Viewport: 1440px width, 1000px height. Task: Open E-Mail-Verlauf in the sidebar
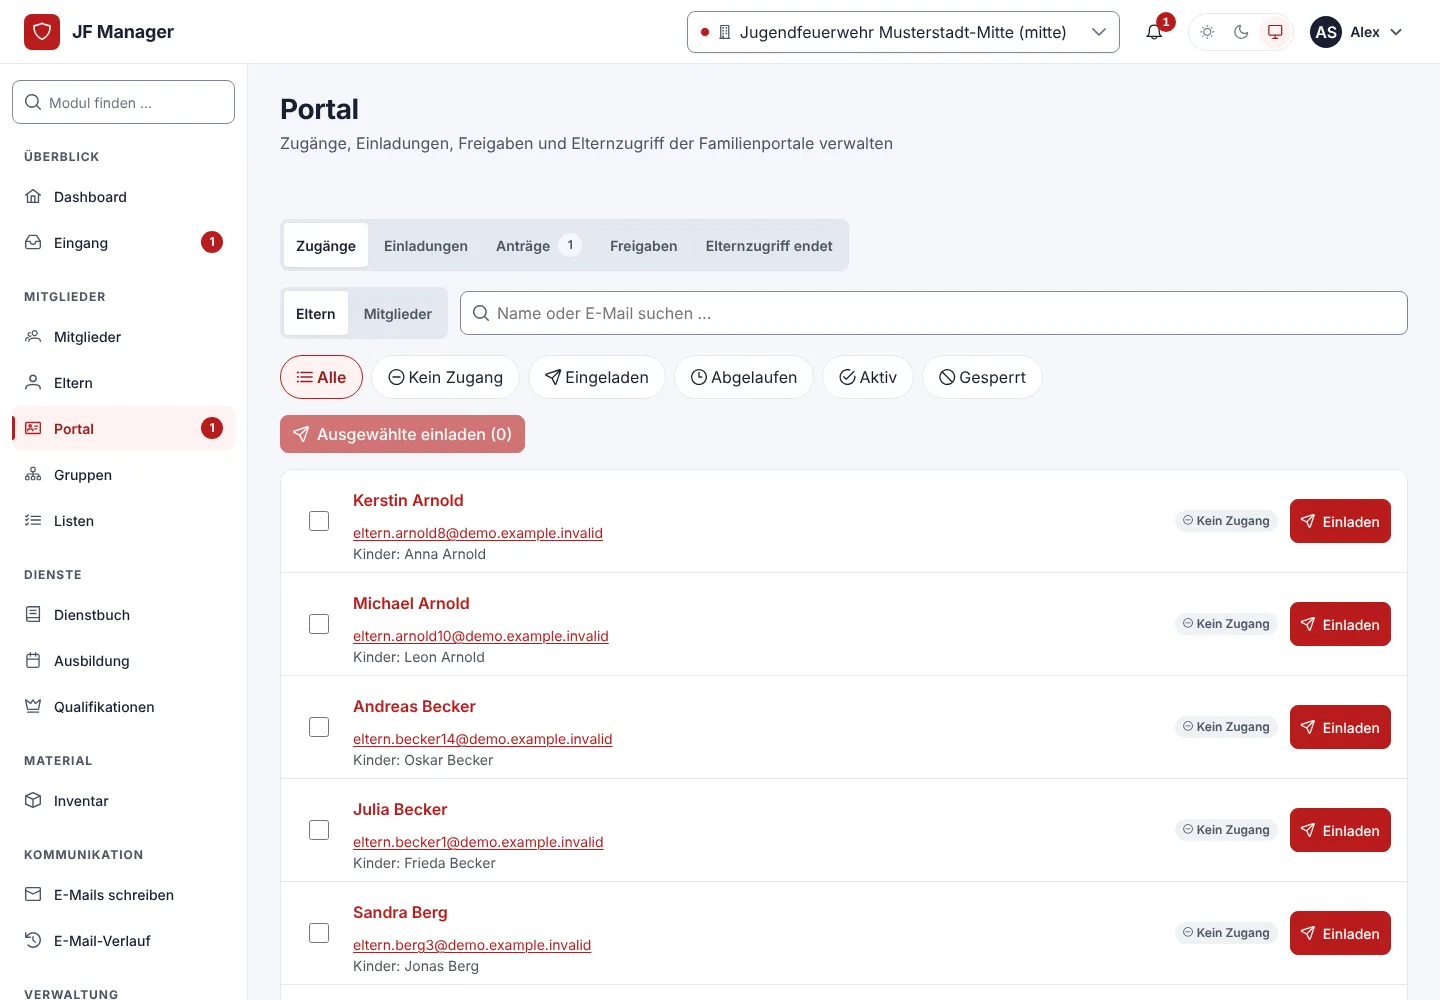pyautogui.click(x=124, y=941)
